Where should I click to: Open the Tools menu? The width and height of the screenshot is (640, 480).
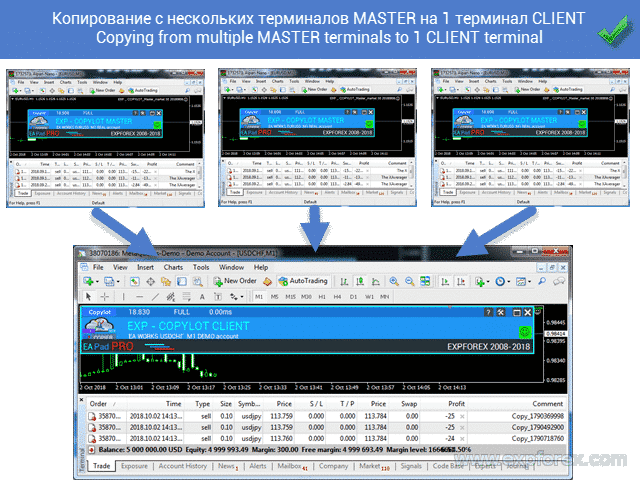(201, 267)
